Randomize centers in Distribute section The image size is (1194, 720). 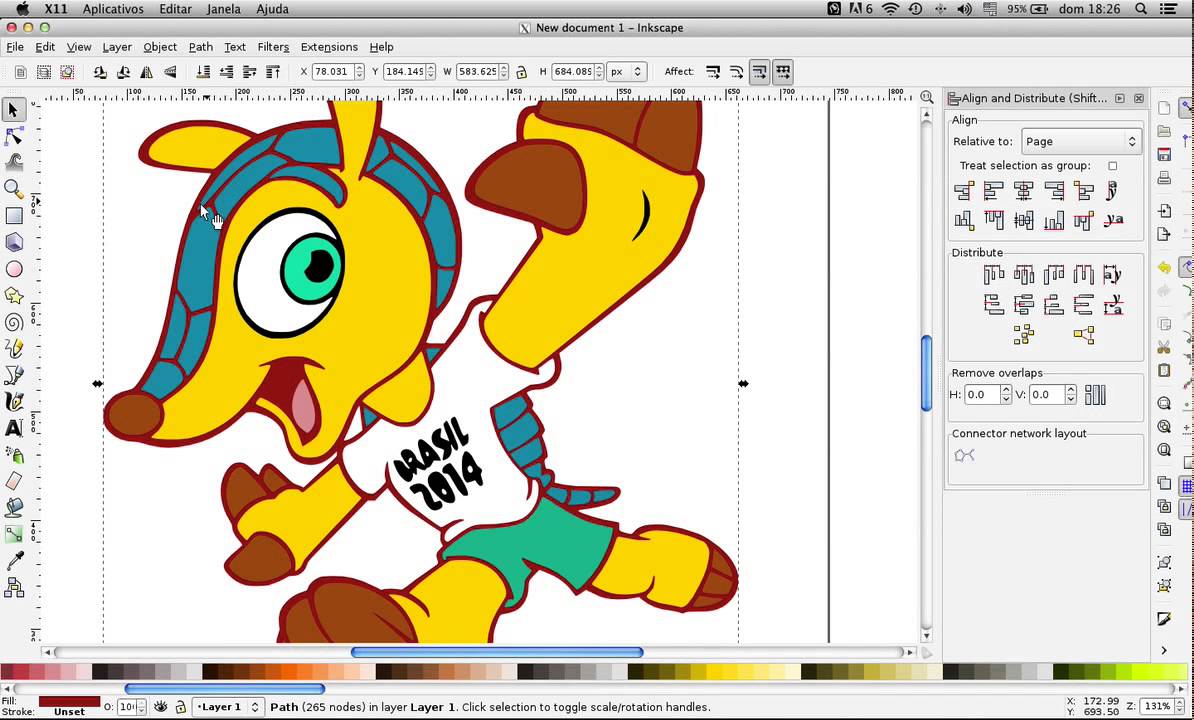[x=1023, y=334]
